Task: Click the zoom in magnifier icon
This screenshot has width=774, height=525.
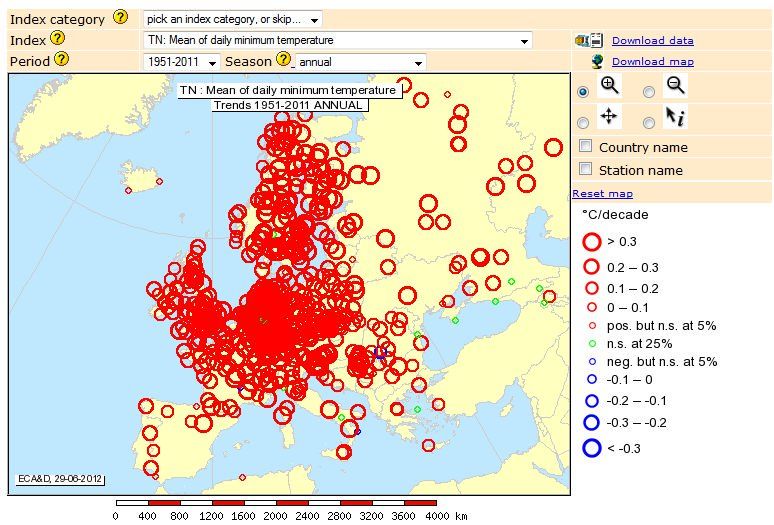Action: point(609,85)
